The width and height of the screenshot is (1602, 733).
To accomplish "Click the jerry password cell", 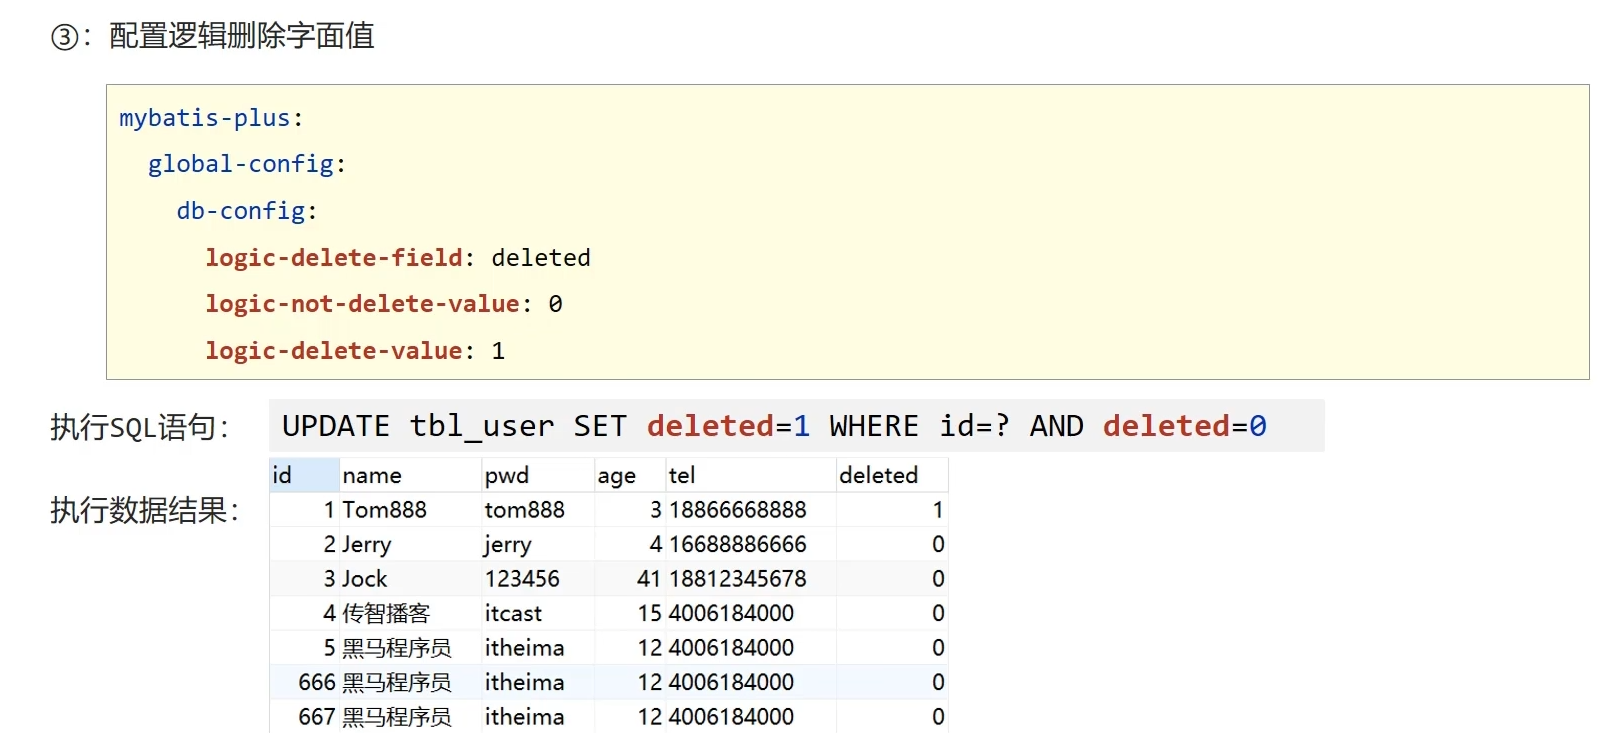I will coord(538,544).
